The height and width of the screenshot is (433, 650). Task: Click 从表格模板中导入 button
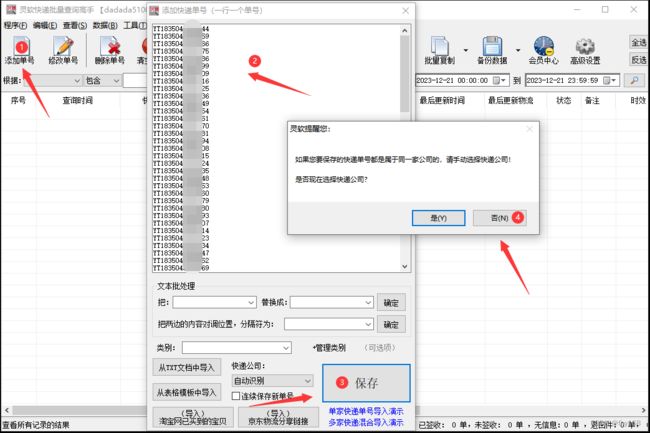pos(187,392)
